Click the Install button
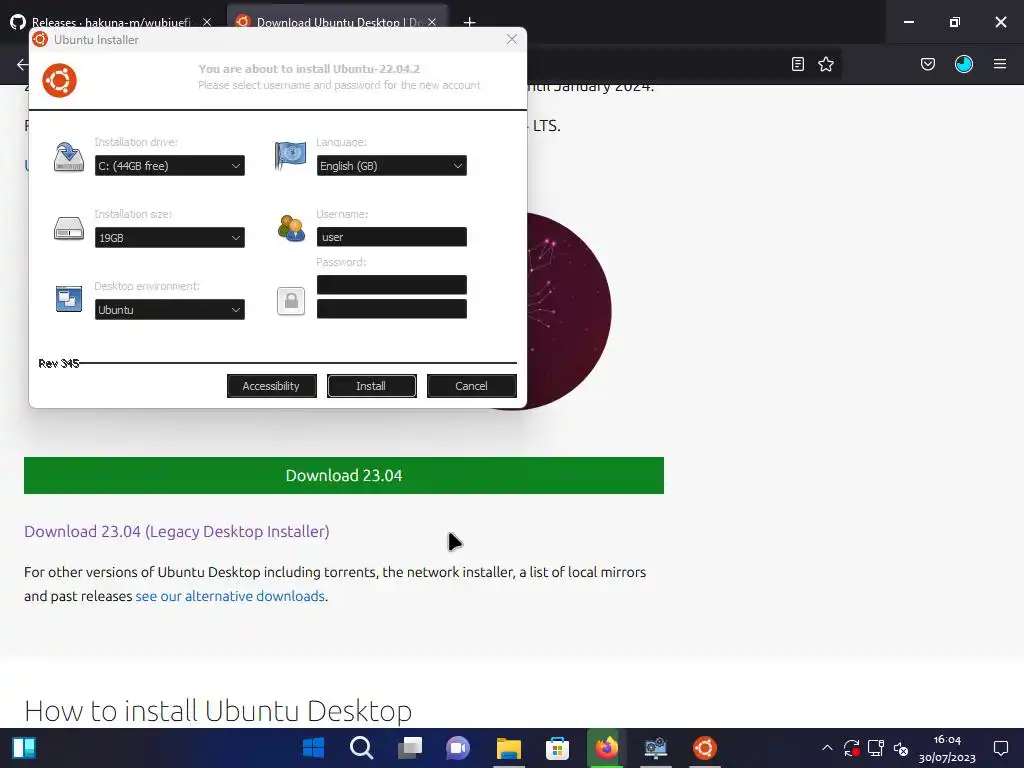Image resolution: width=1024 pixels, height=768 pixels. (x=372, y=386)
